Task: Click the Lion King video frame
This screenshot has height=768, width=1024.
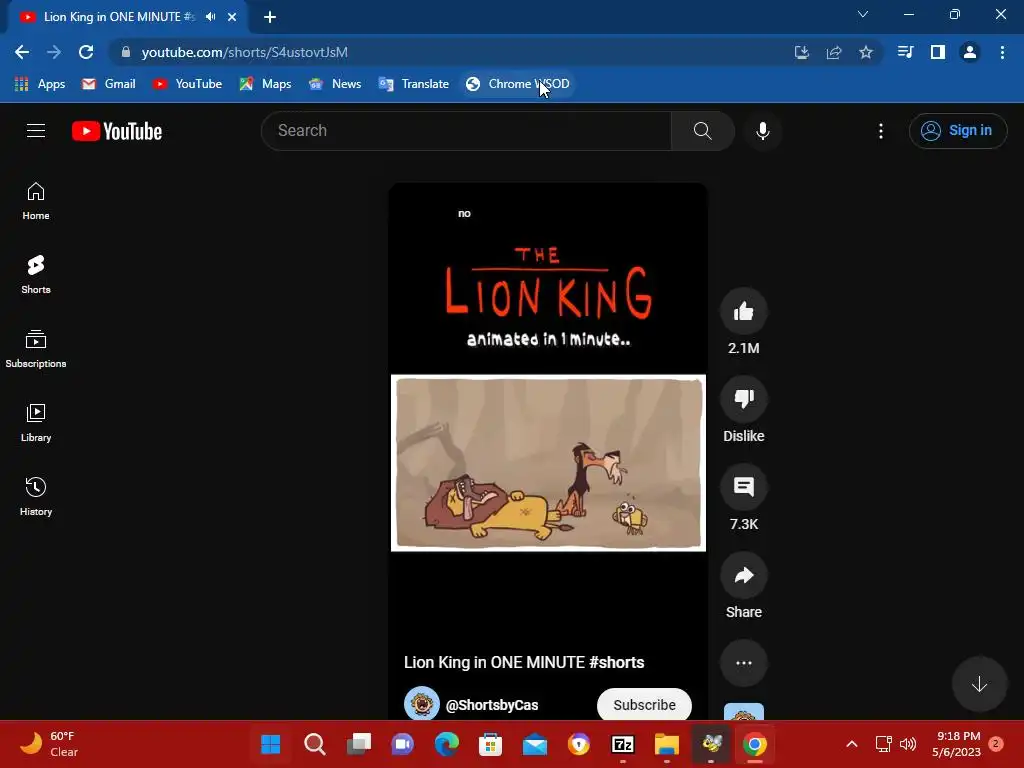Action: pos(548,463)
